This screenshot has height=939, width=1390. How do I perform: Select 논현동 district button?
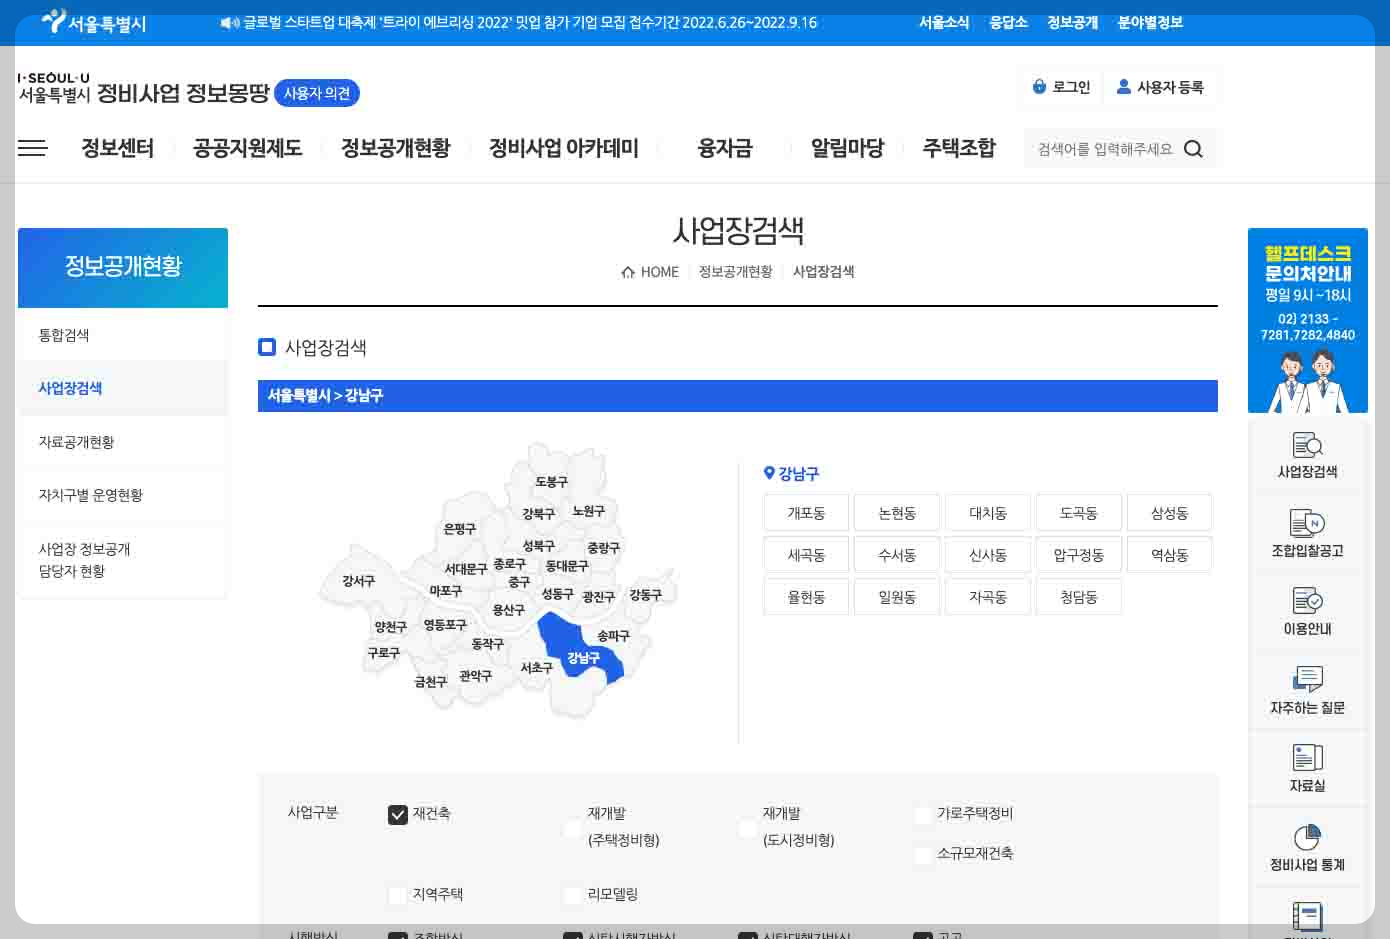(897, 513)
